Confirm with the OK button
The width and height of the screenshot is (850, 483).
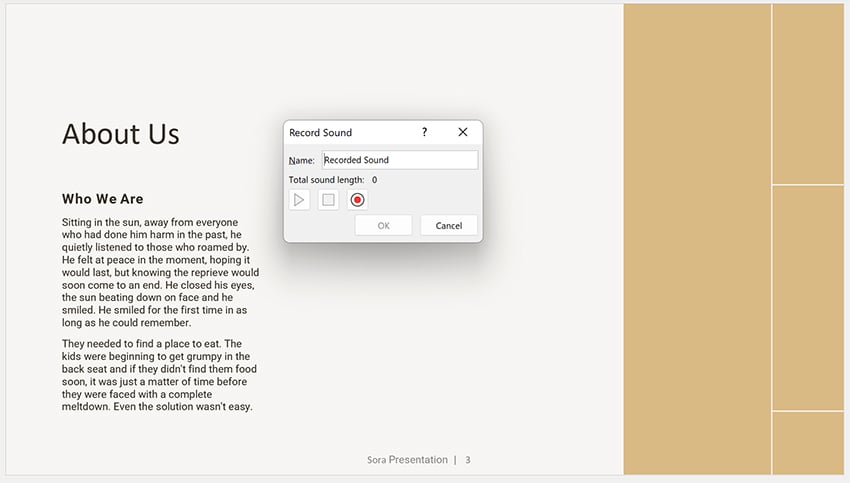(x=383, y=226)
